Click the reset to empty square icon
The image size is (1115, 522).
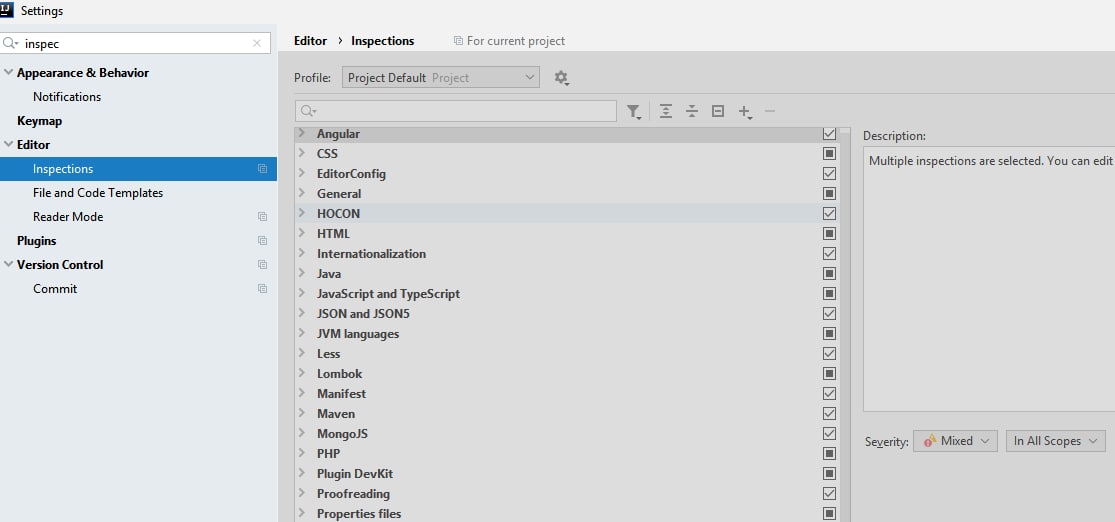tap(718, 111)
